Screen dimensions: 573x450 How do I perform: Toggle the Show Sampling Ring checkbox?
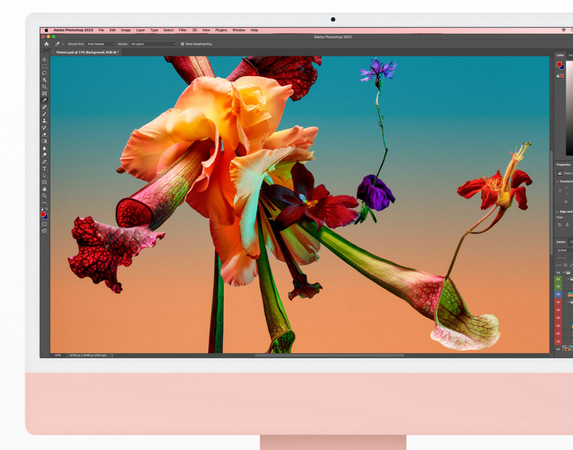pyautogui.click(x=182, y=44)
